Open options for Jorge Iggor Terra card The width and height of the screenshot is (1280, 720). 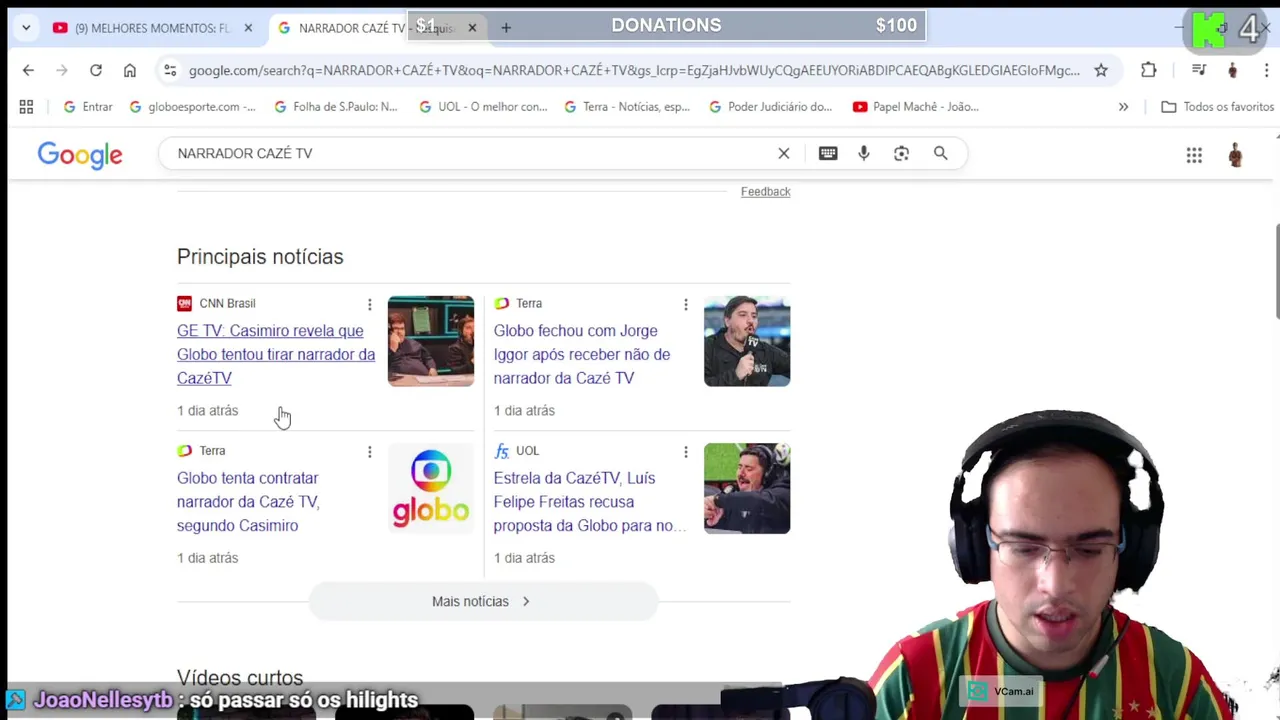click(685, 304)
